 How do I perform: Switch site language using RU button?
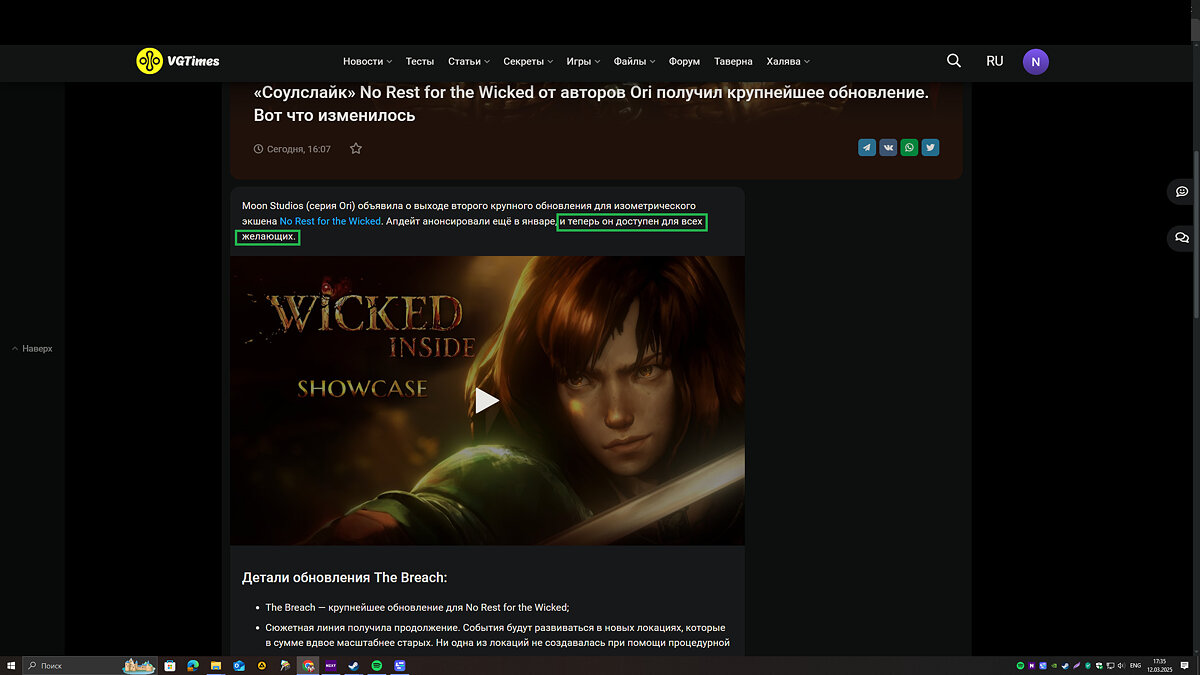coord(994,61)
